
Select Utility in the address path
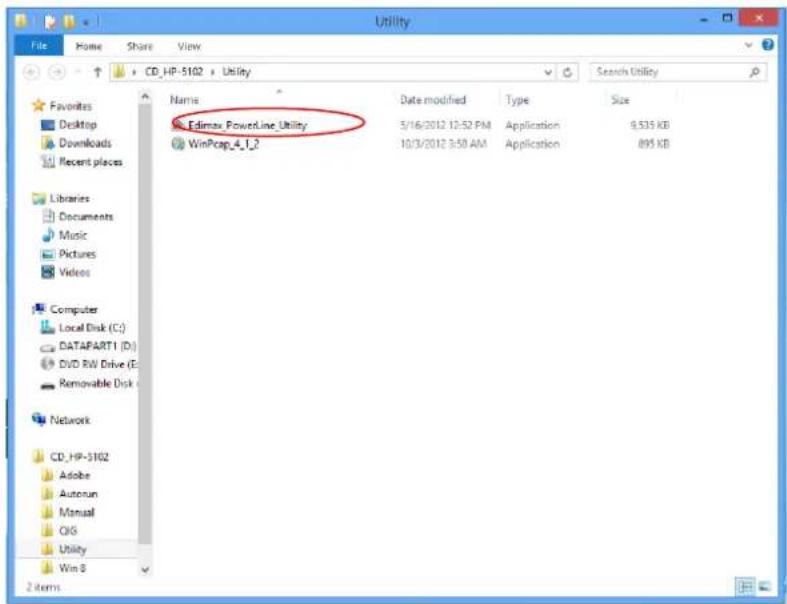click(236, 72)
